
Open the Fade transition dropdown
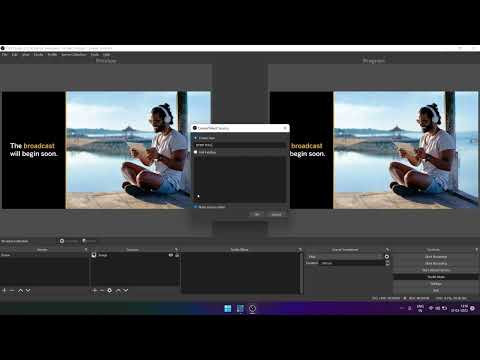click(344, 257)
